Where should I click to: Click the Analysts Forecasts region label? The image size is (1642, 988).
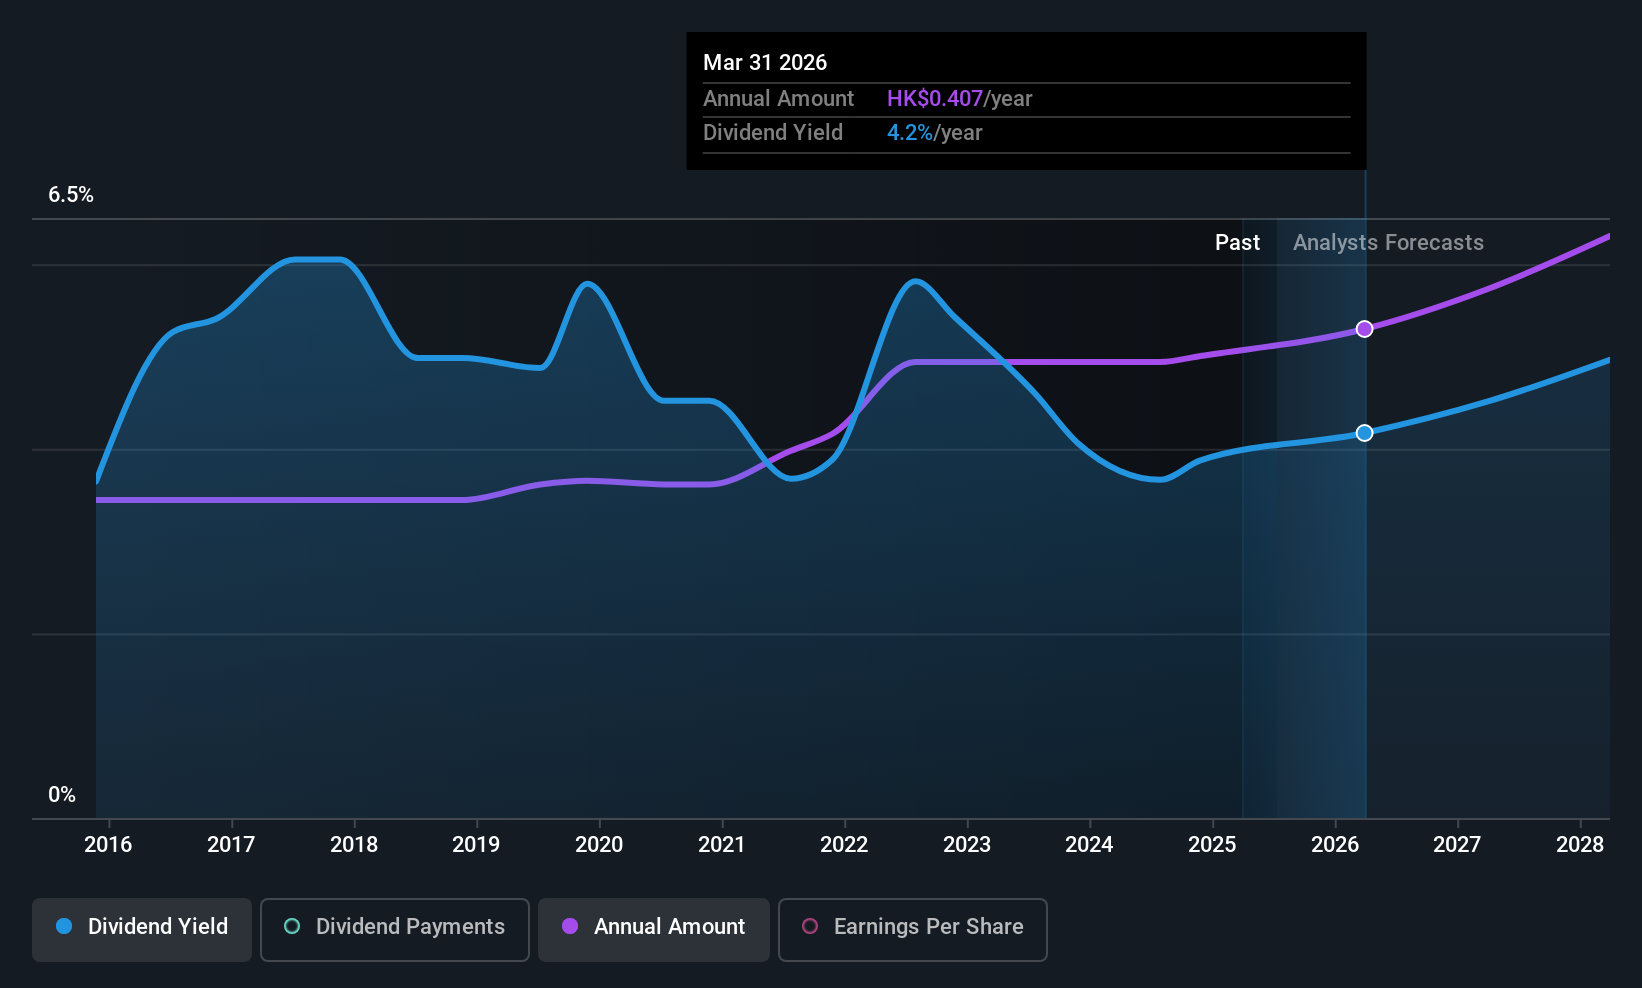[1388, 243]
